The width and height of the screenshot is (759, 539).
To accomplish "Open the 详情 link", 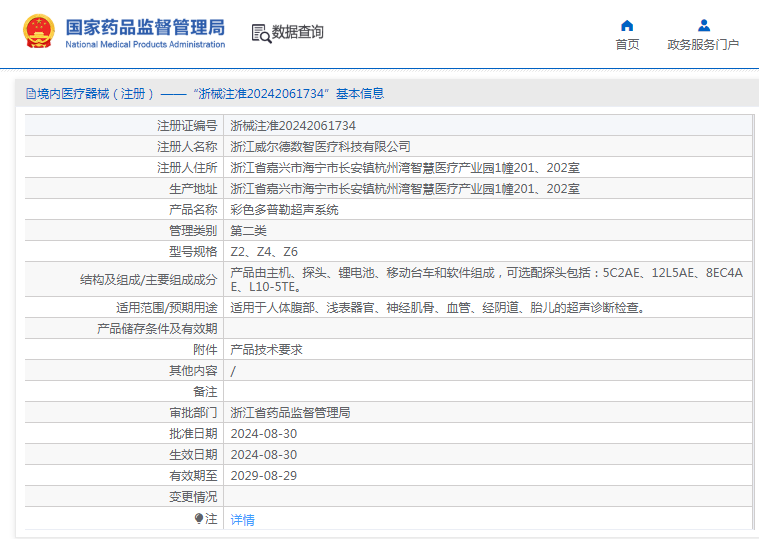I will pyautogui.click(x=242, y=519).
